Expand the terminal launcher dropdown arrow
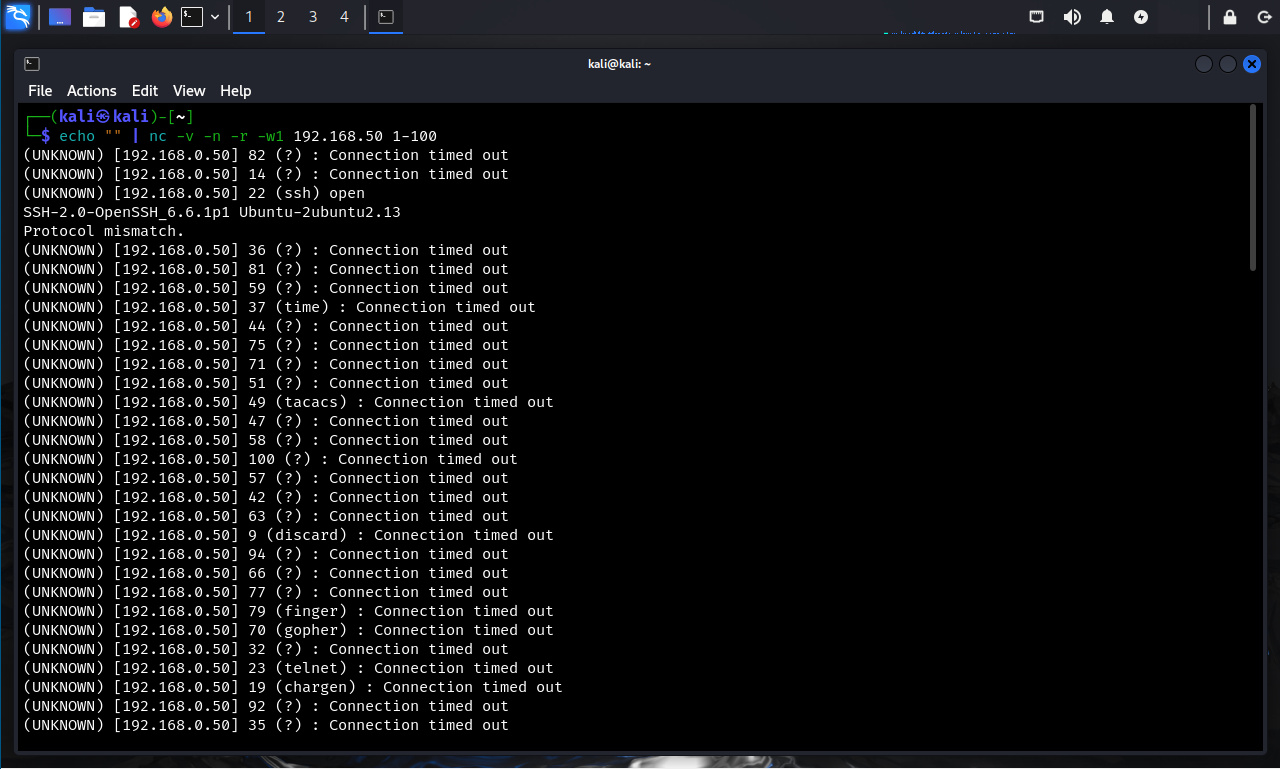1280x769 pixels. tap(215, 17)
